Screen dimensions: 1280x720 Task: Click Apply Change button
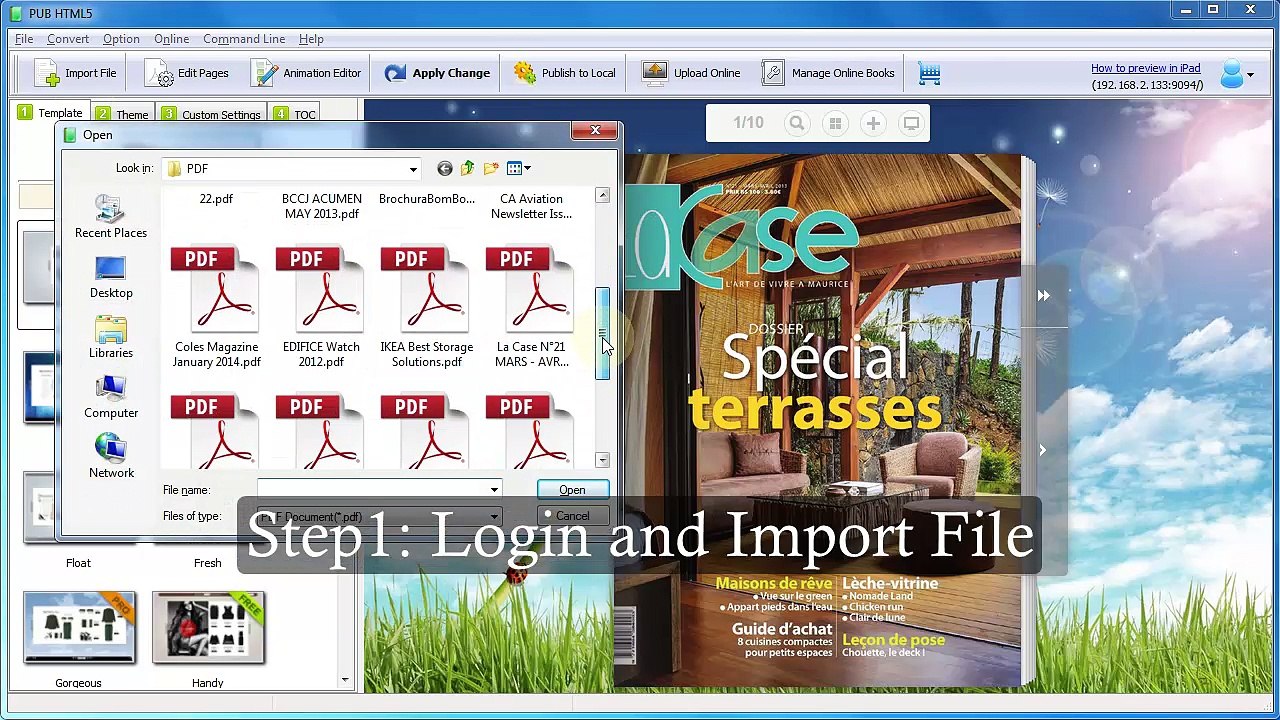click(x=437, y=73)
